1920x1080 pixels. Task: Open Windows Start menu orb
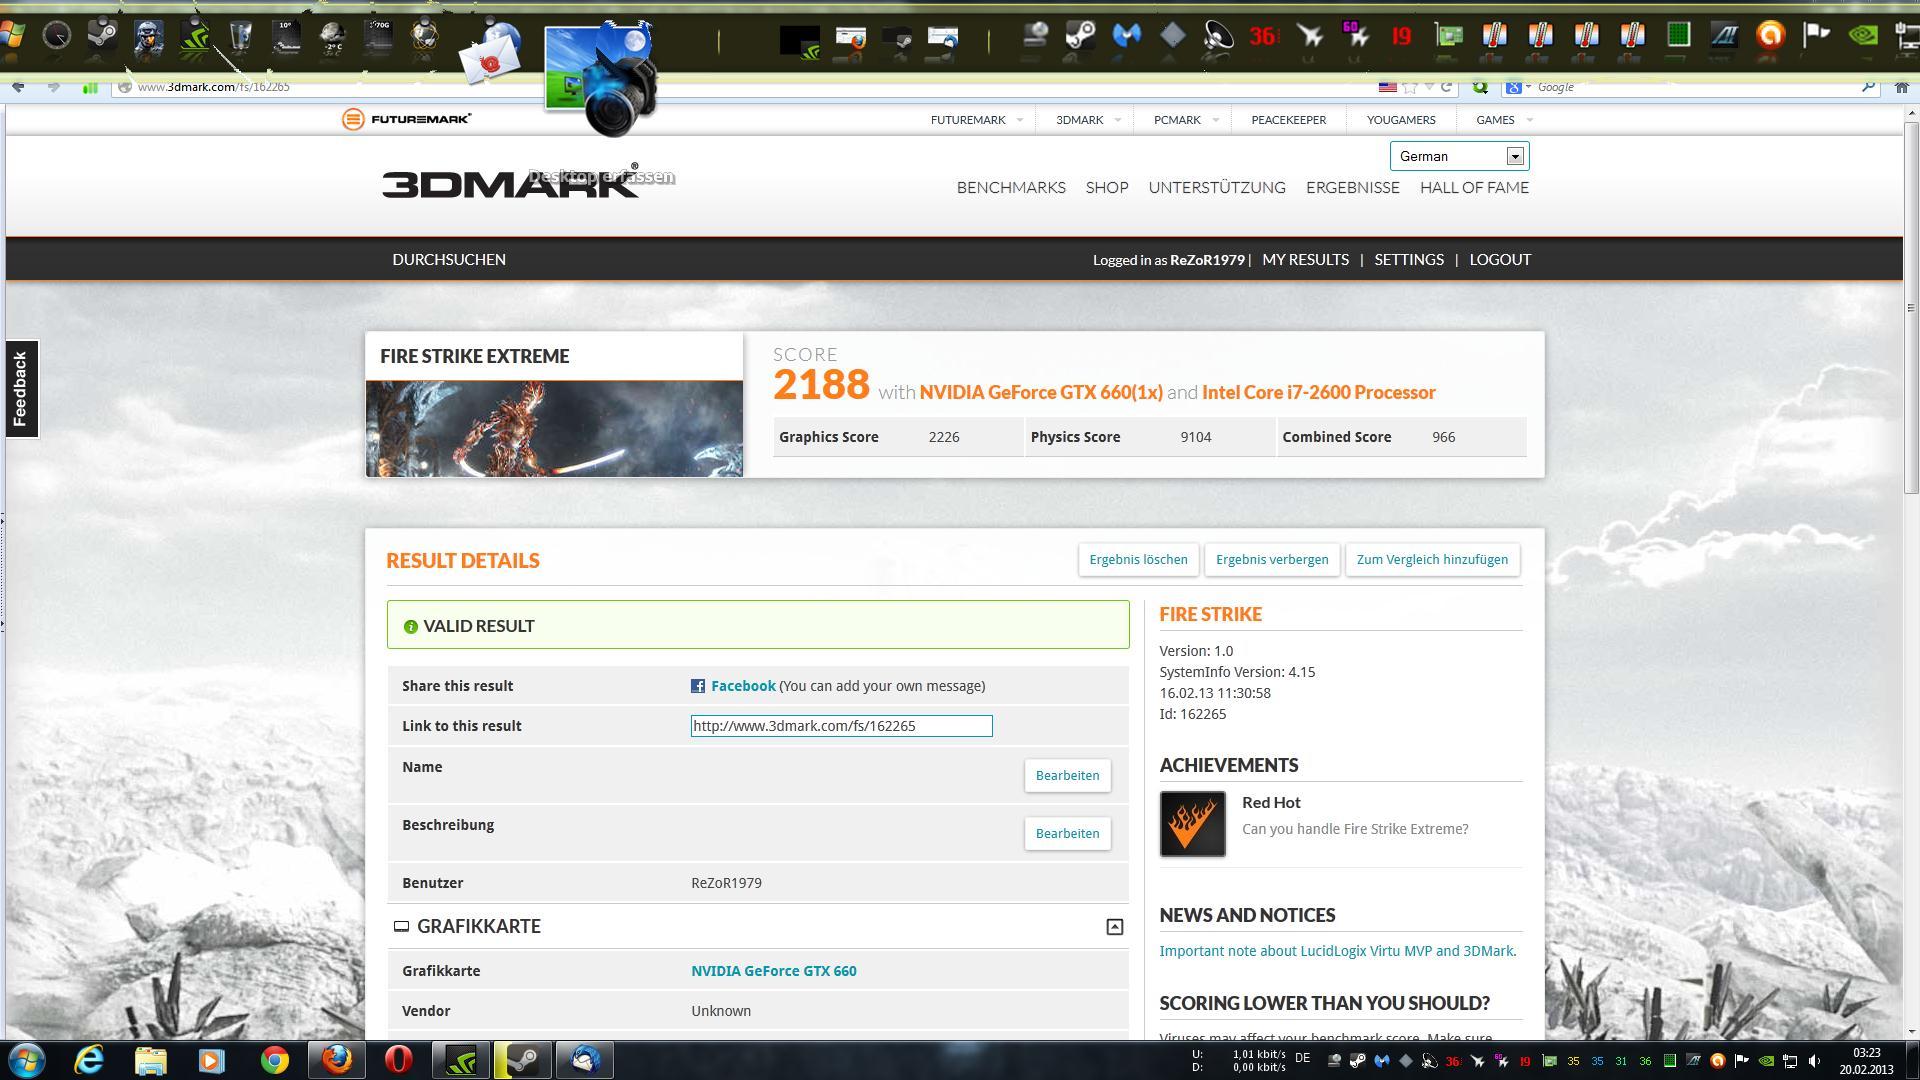point(26,1060)
